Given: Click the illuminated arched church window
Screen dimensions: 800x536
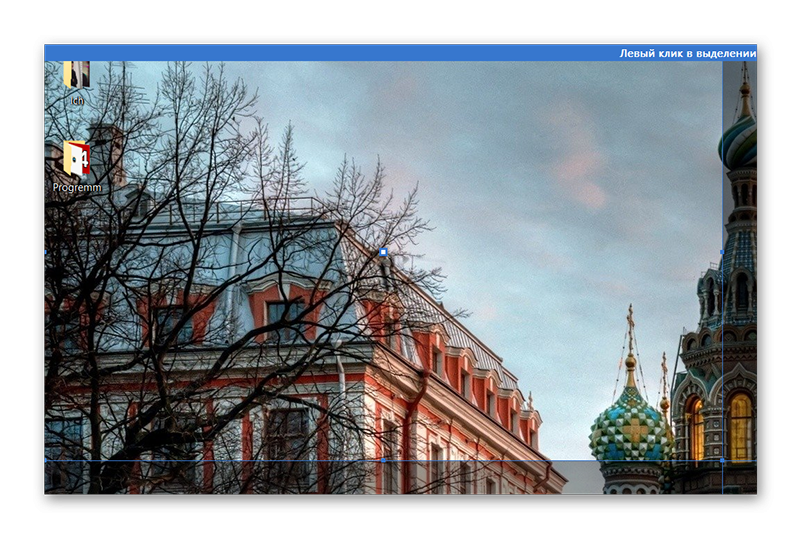Looking at the screenshot, I should [x=739, y=425].
